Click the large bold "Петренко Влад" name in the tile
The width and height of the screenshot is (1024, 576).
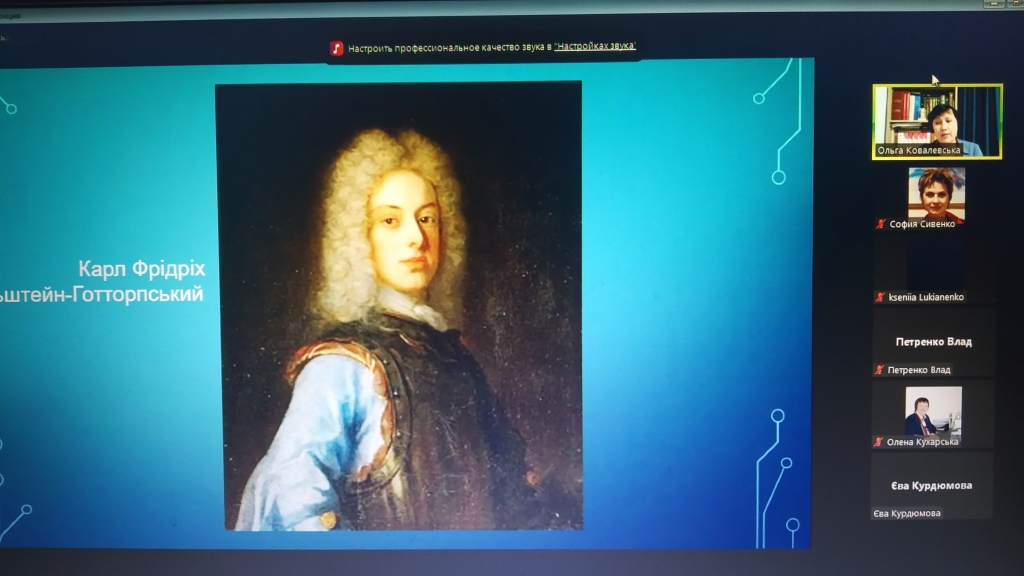pyautogui.click(x=934, y=342)
